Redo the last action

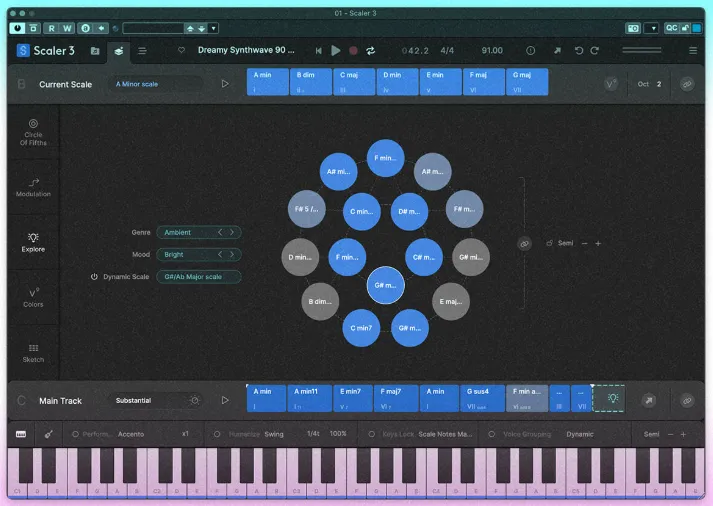pyautogui.click(x=595, y=50)
